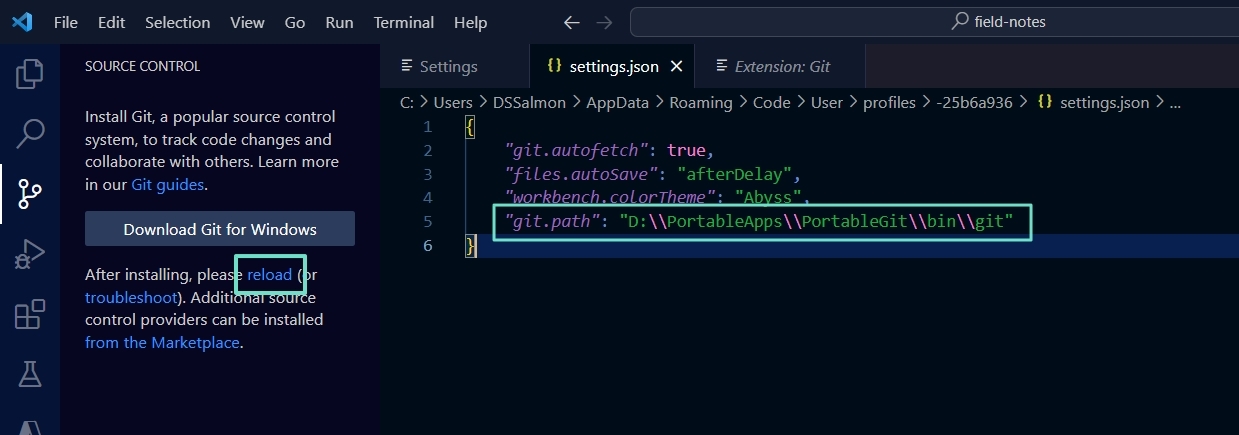
Task: Open the Extensions view icon
Action: pyautogui.click(x=30, y=314)
